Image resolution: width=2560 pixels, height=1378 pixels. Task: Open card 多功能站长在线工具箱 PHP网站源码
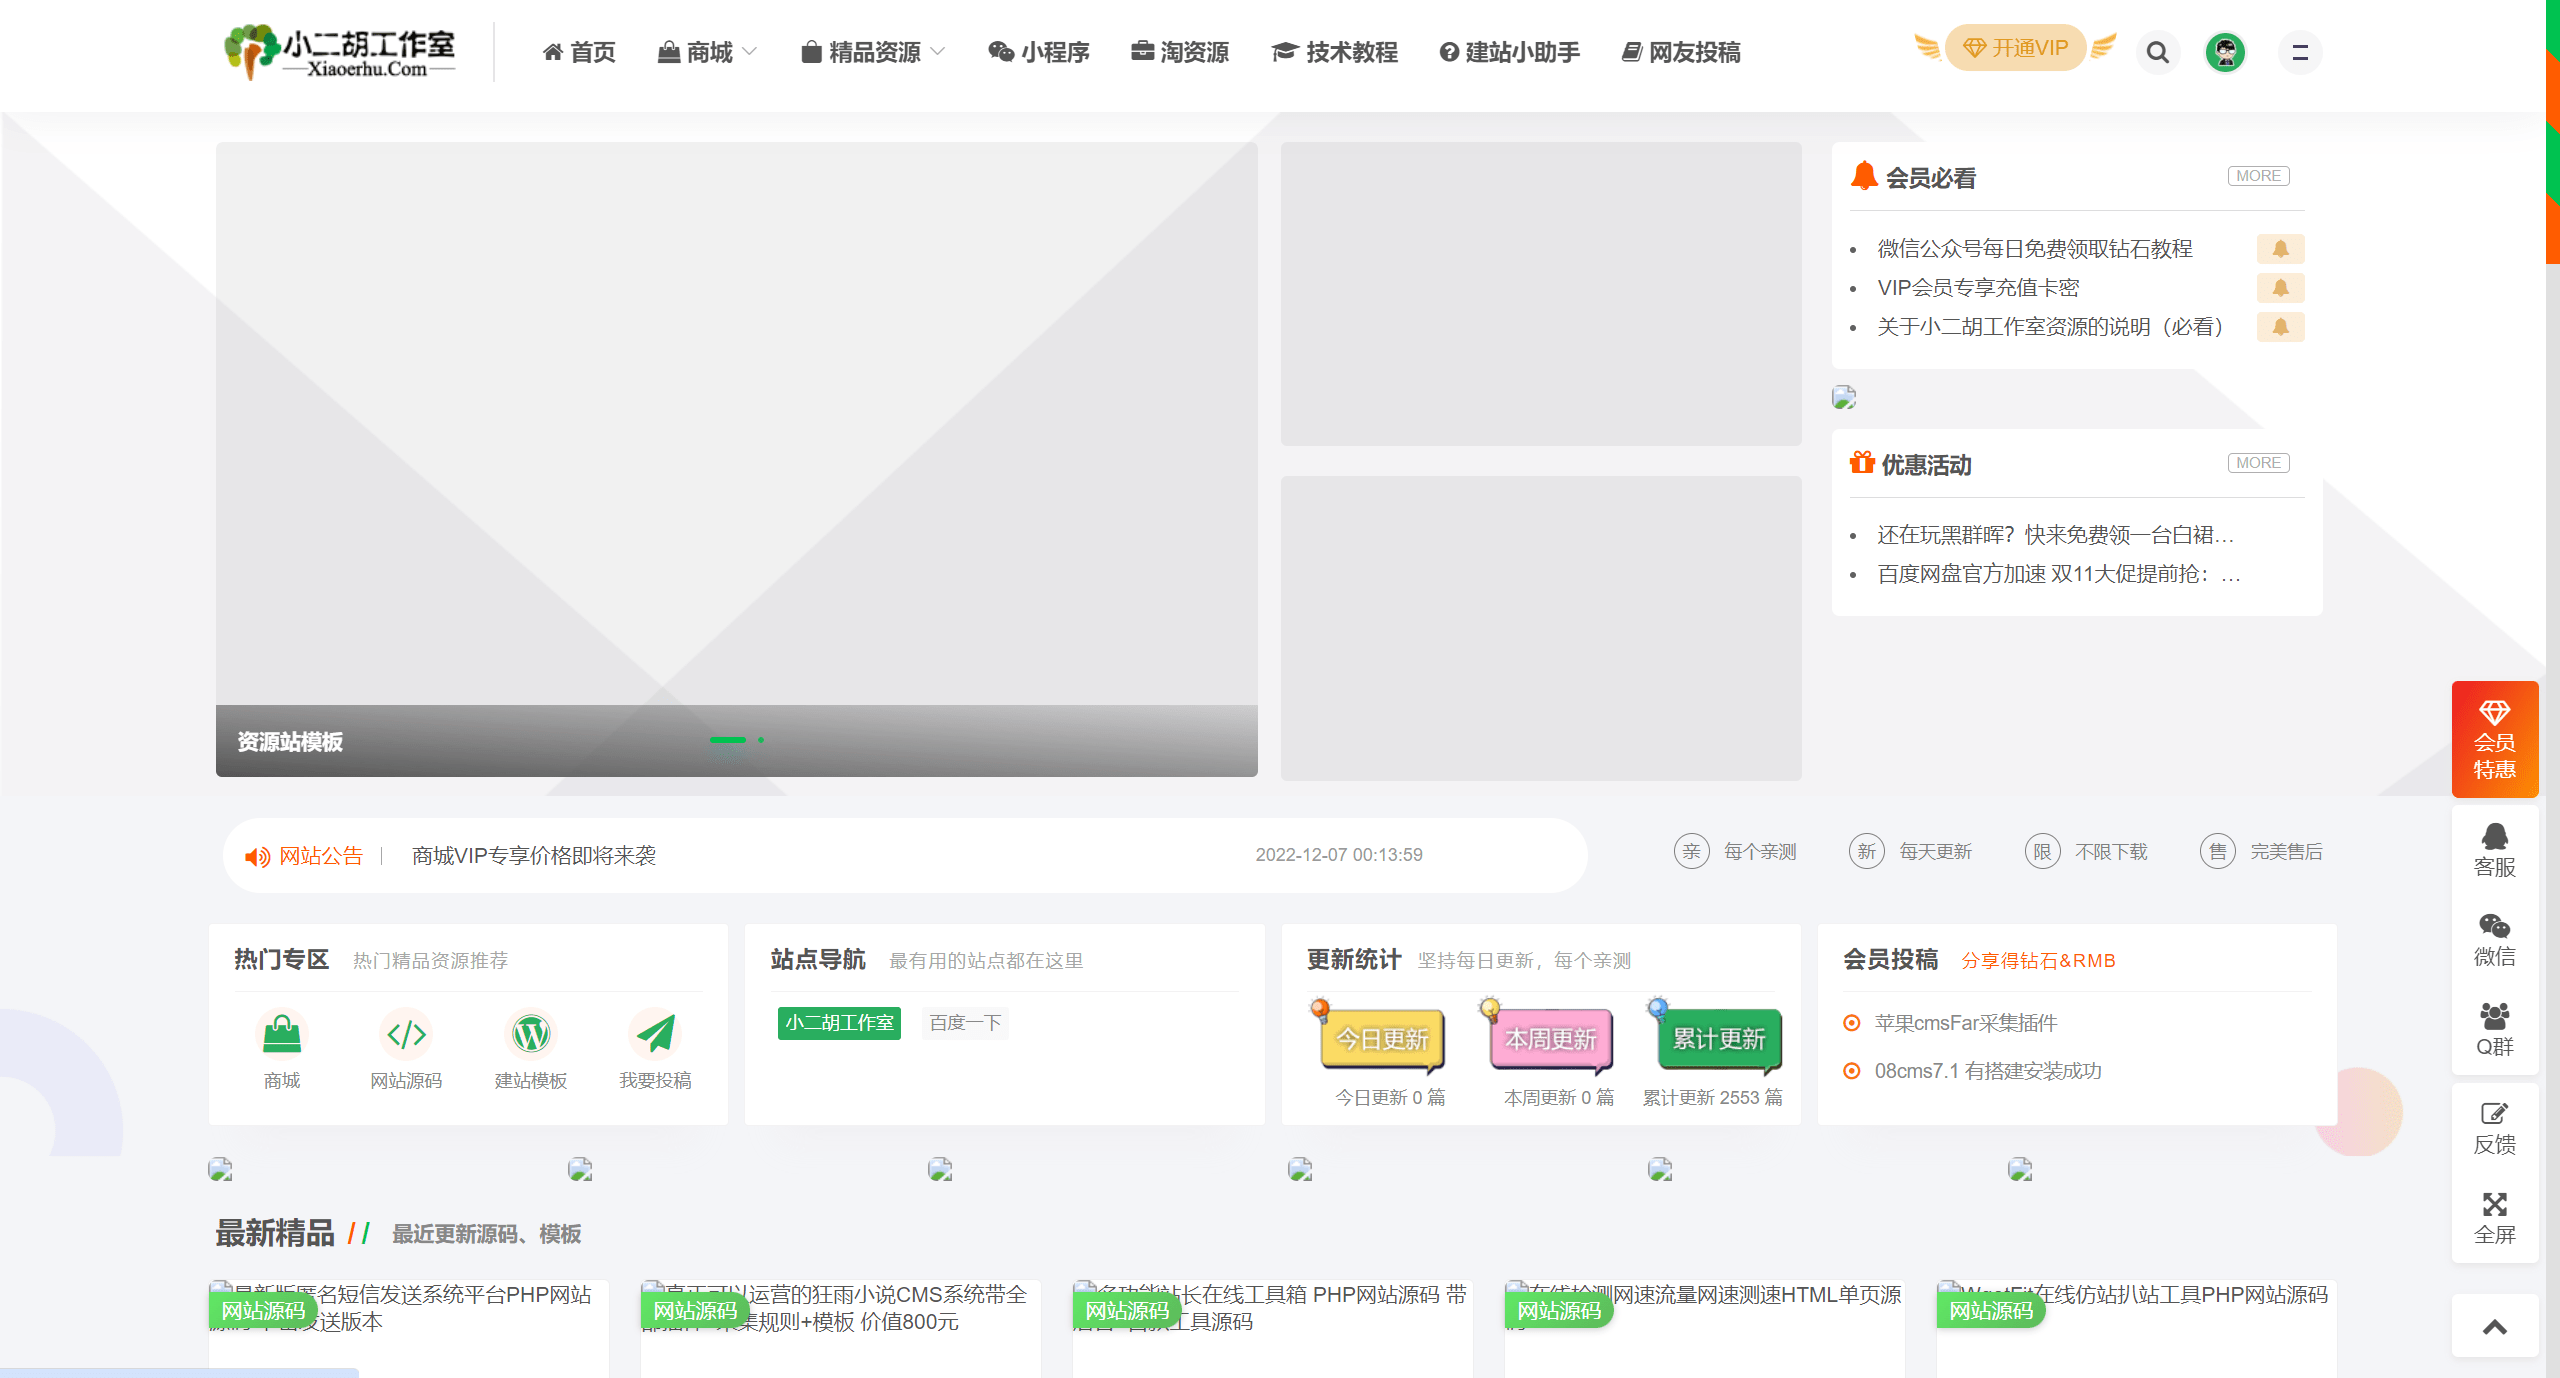1273,1328
